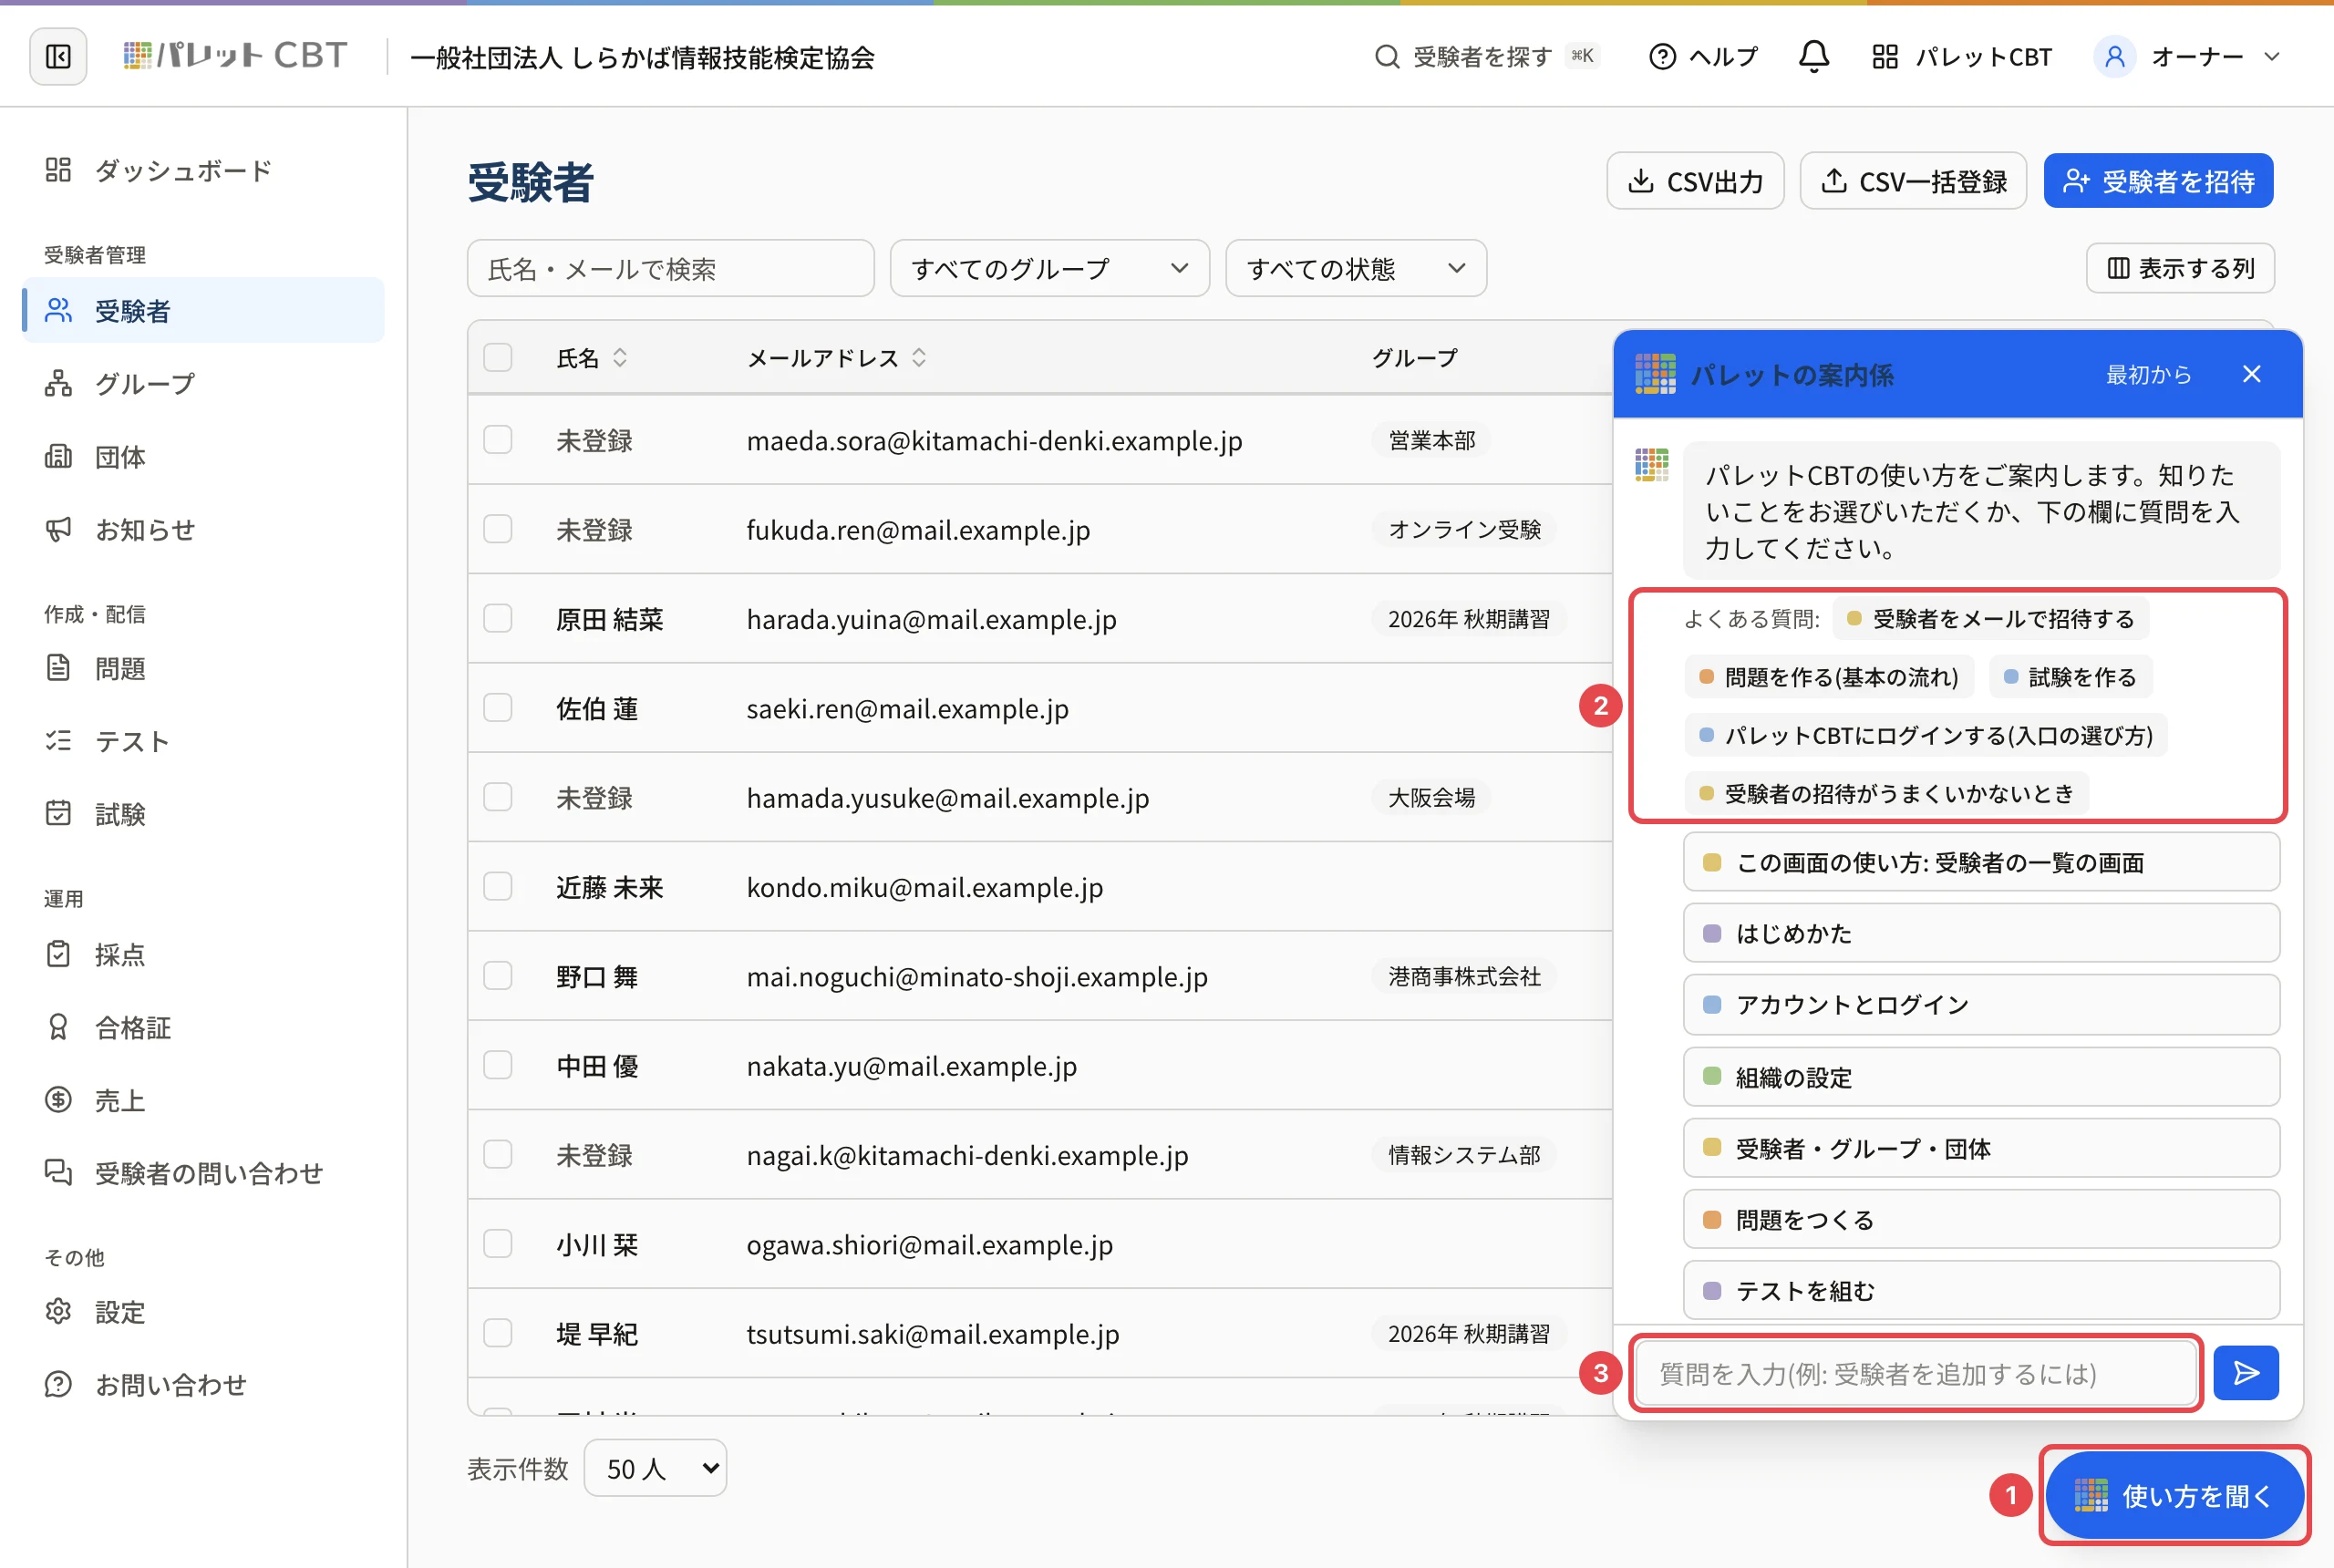Open 売上 page from sidebar
This screenshot has width=2334, height=1568.
coord(202,1100)
